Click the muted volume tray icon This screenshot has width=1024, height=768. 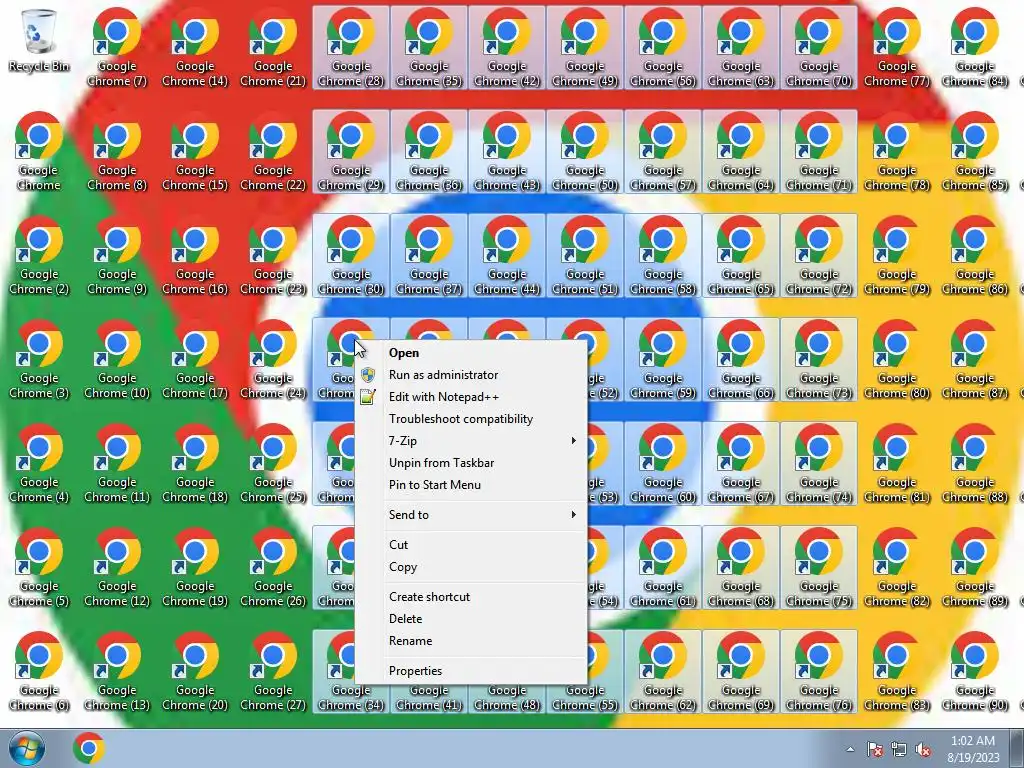(923, 750)
